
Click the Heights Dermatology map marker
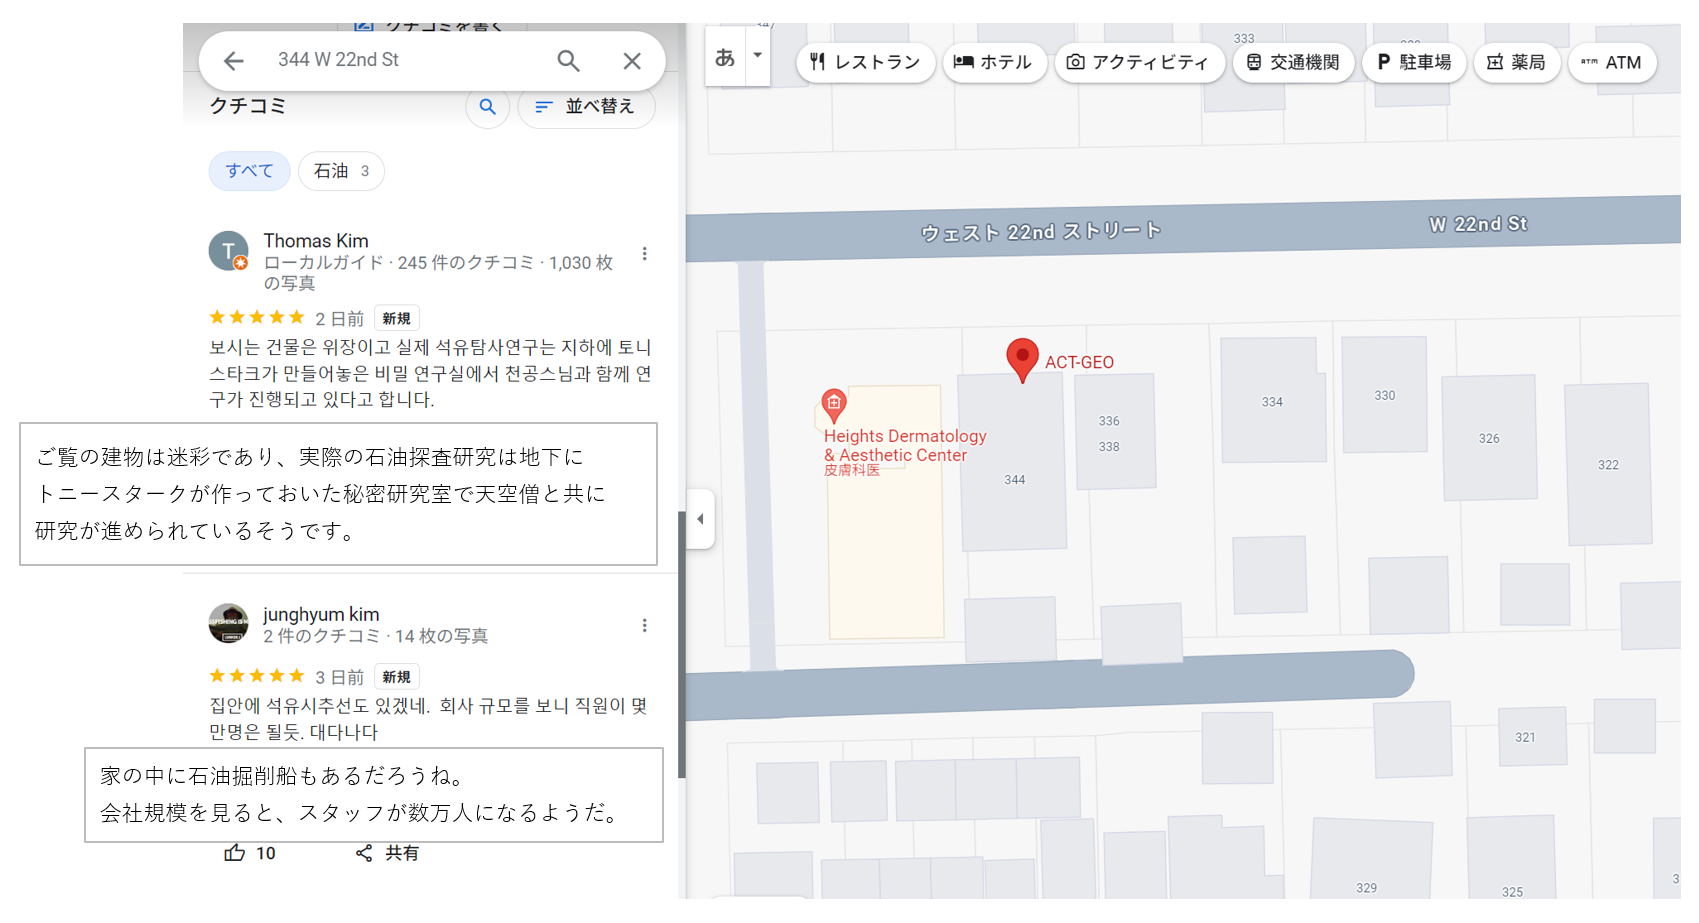click(834, 404)
